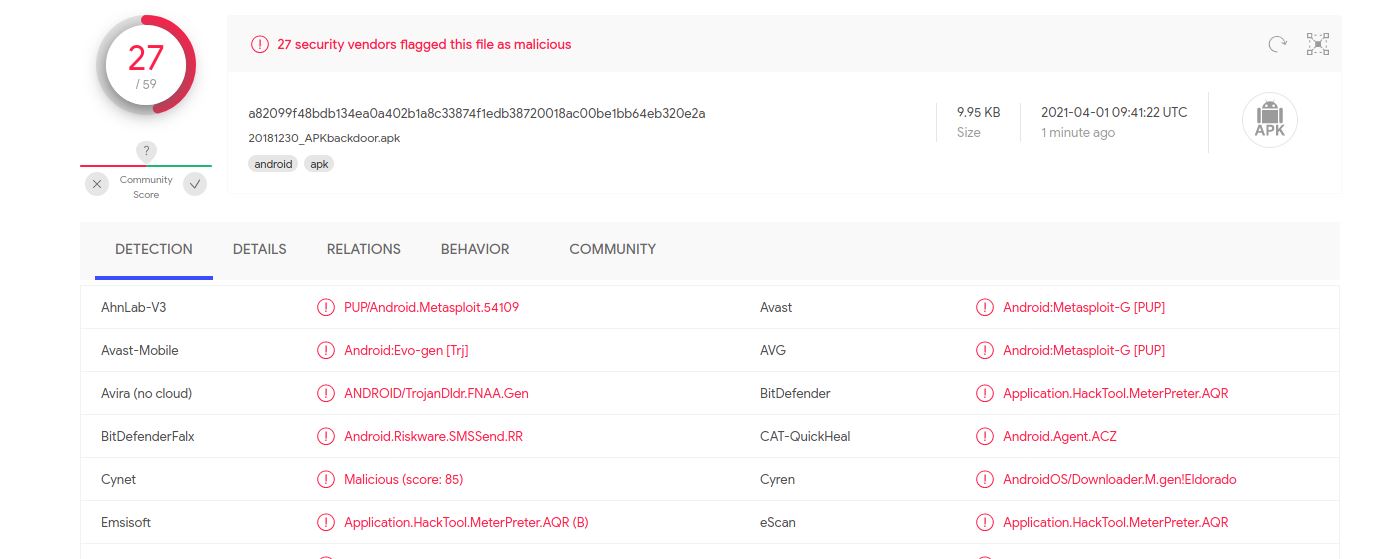This screenshot has width=1378, height=559.
Task: Click the reanalyze file refresh icon
Action: pos(1277,44)
